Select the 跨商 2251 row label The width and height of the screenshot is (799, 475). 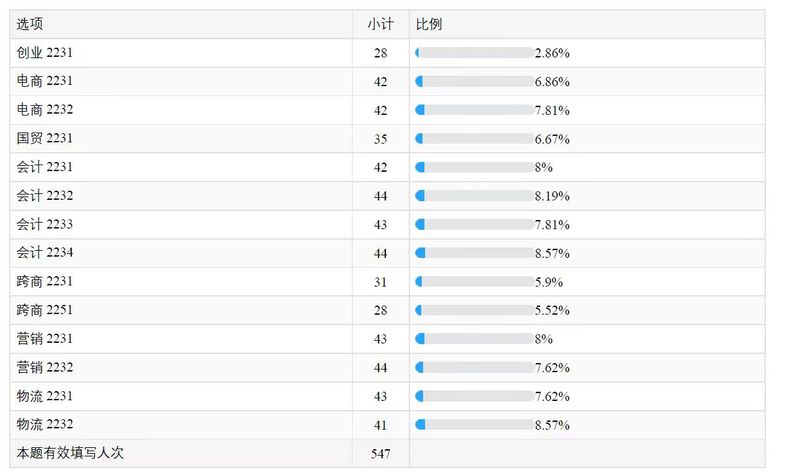coord(45,310)
